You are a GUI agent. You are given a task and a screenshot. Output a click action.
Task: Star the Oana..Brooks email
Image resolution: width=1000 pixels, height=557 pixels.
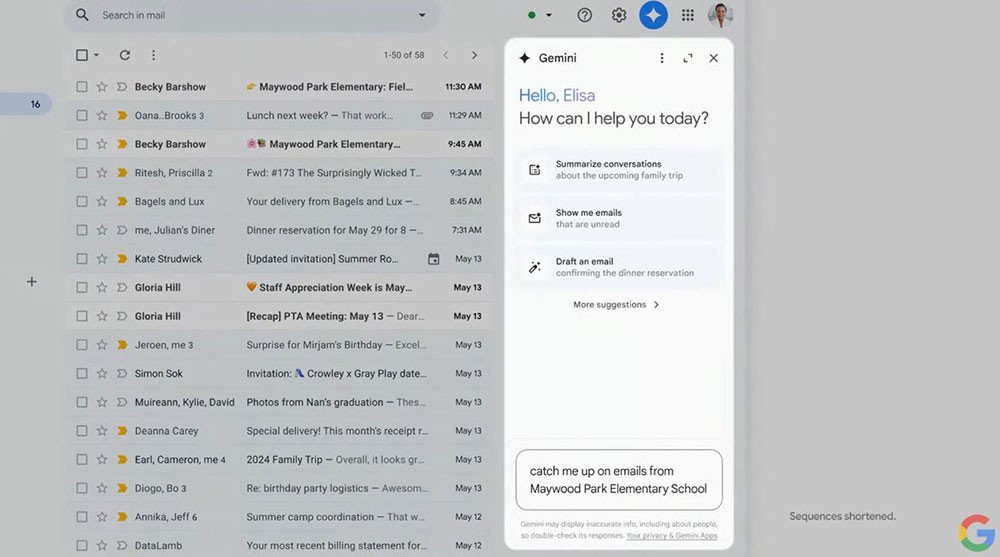102,115
